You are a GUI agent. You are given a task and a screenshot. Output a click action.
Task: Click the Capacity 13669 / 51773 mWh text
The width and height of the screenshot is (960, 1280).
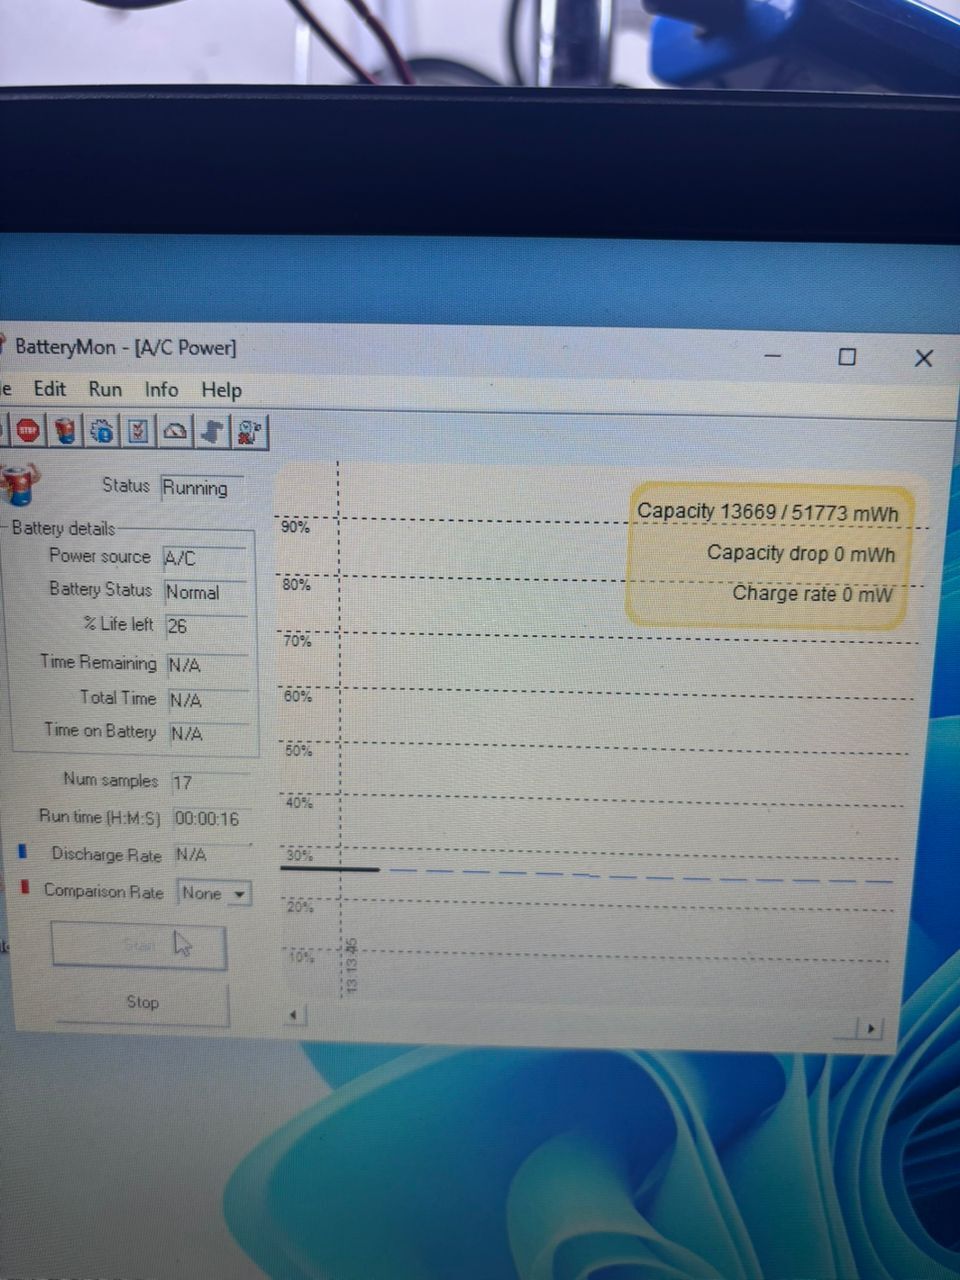(768, 512)
